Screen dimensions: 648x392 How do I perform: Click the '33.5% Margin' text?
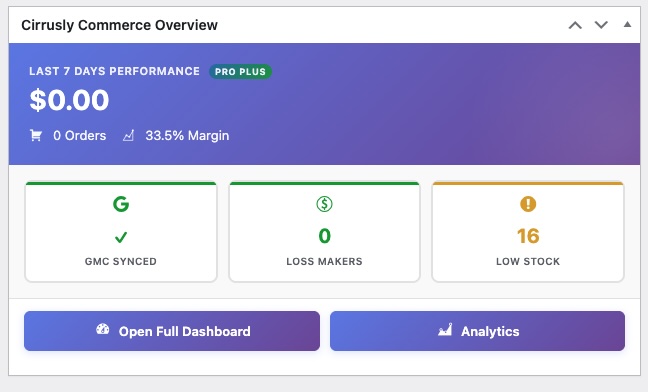tap(187, 135)
